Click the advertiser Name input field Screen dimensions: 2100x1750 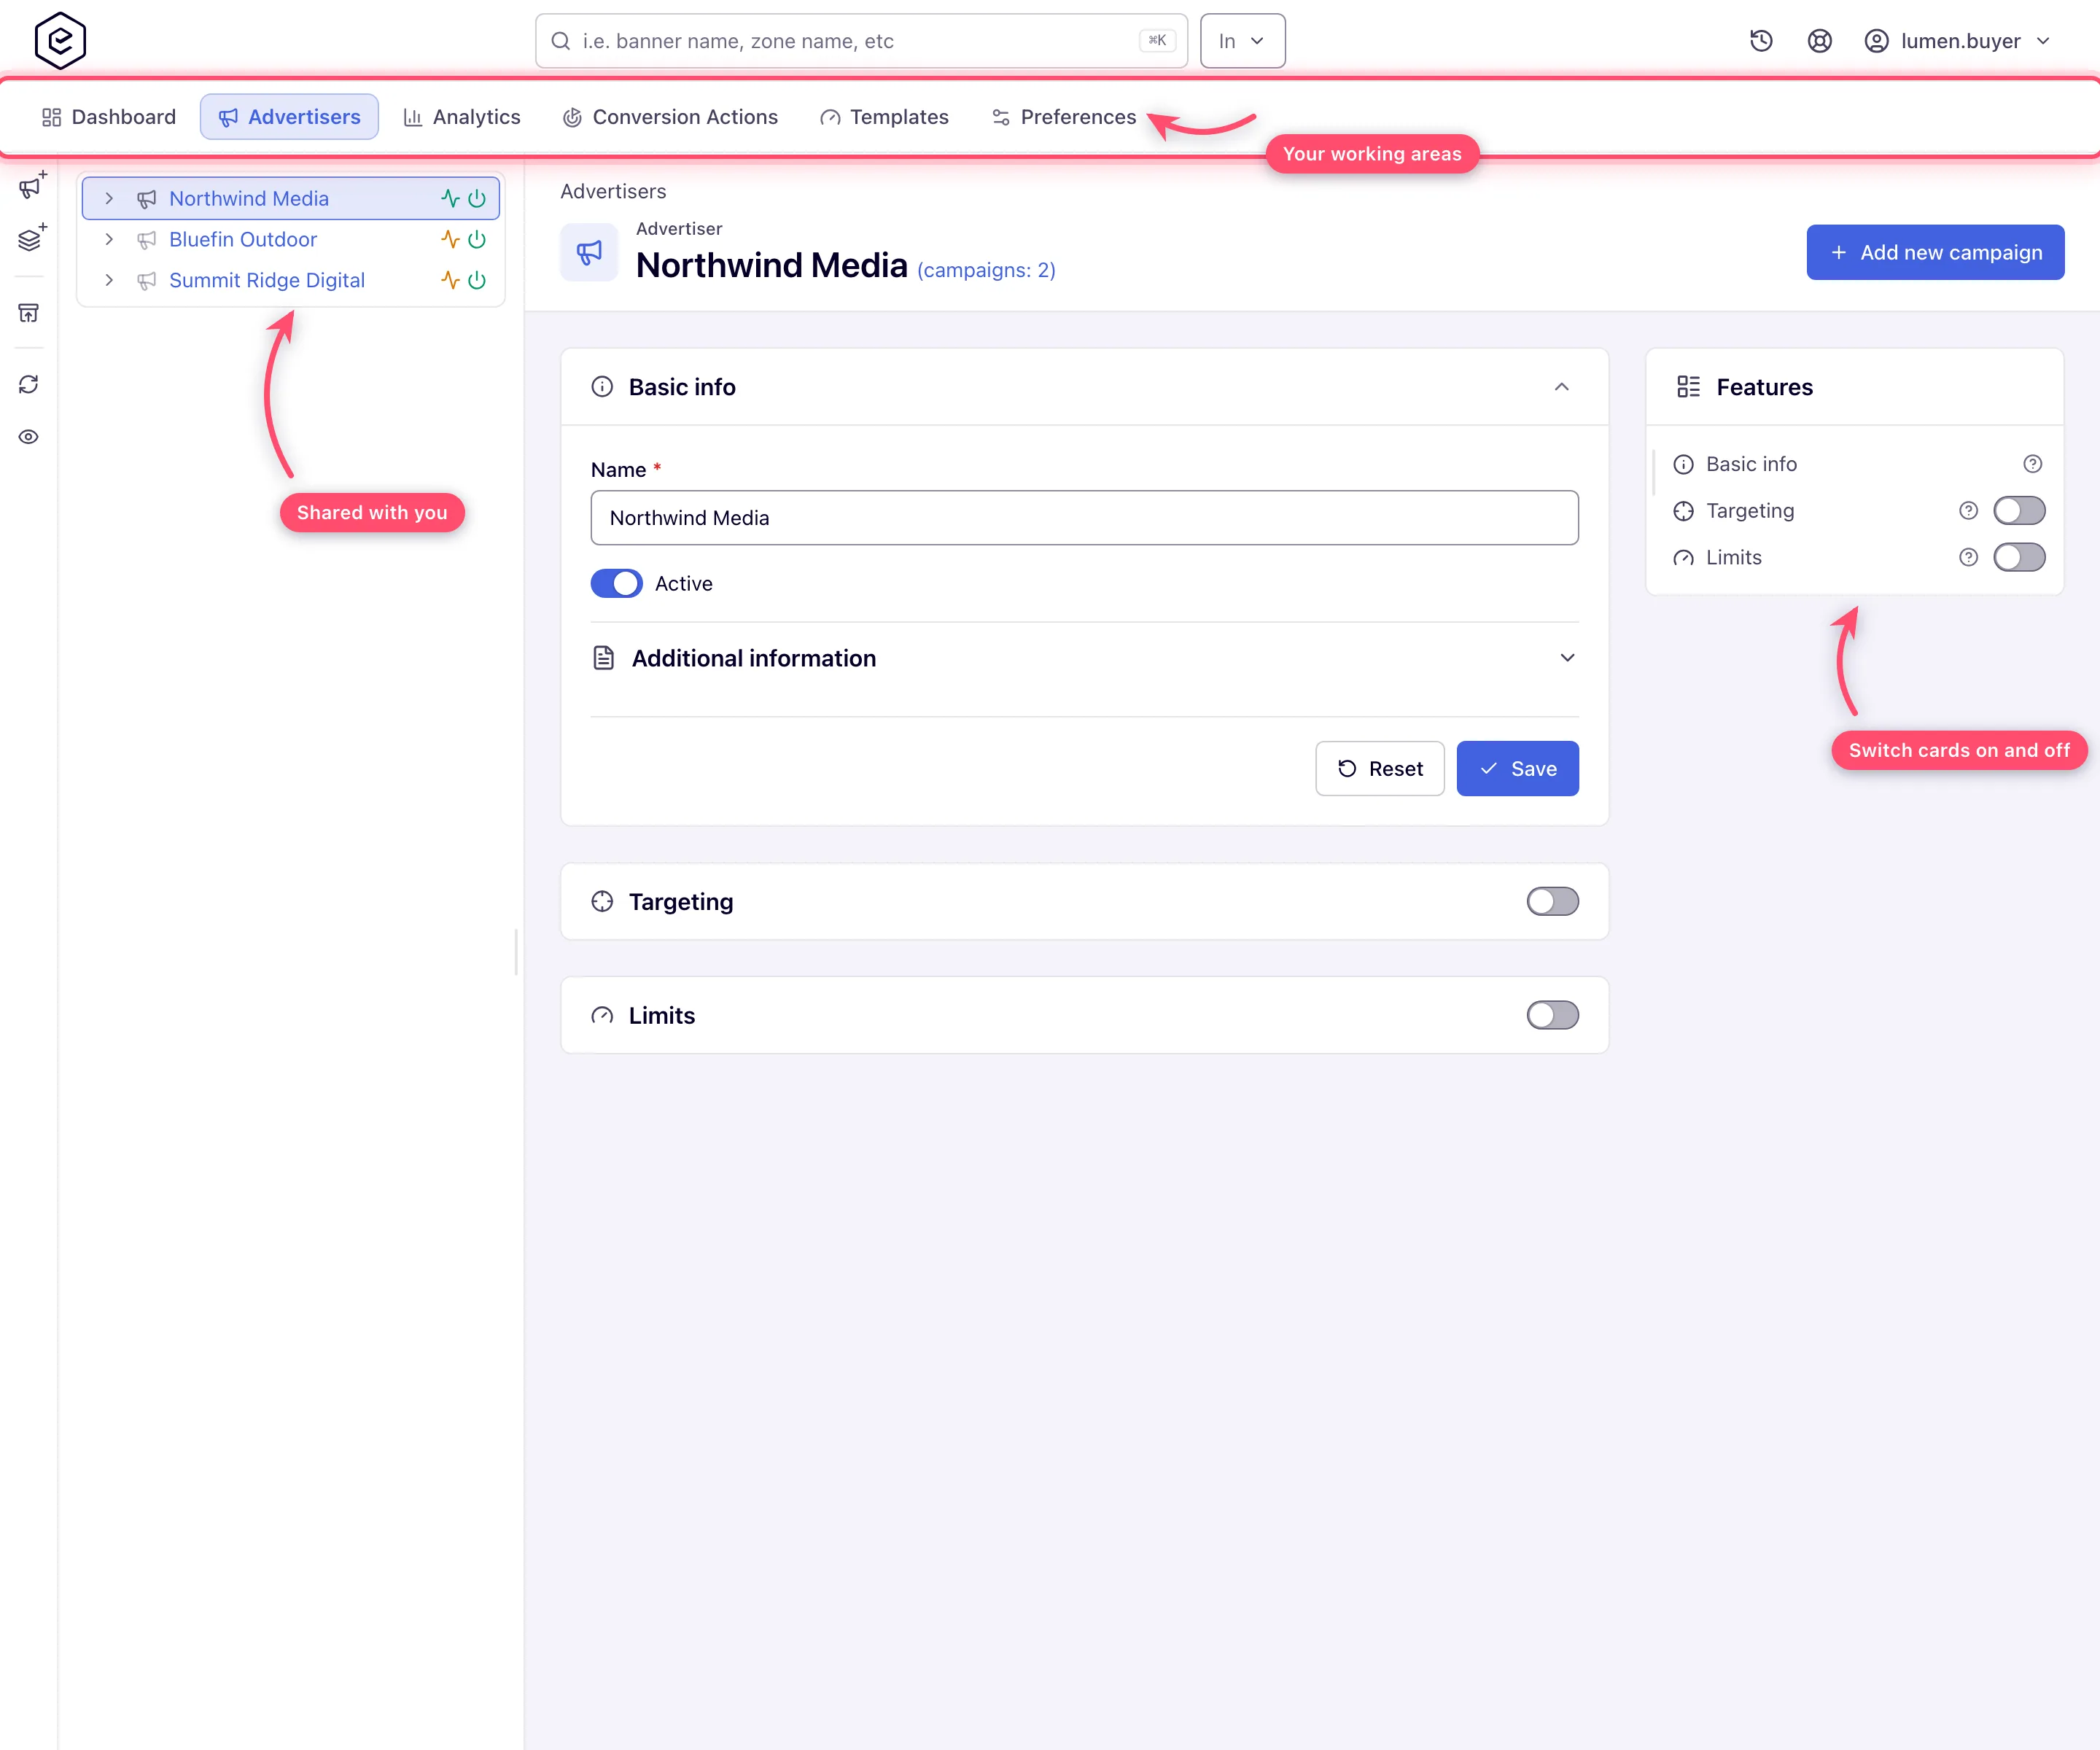coord(1084,517)
